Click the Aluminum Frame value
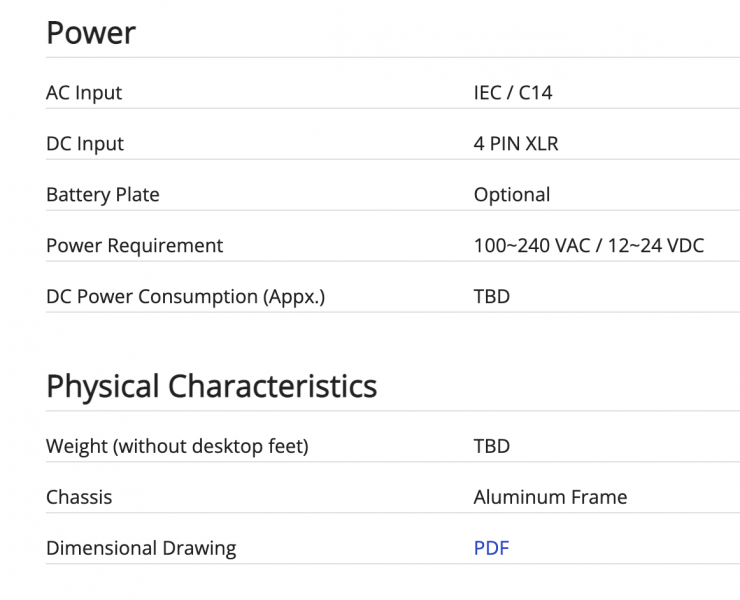740x600 pixels. pyautogui.click(x=550, y=497)
